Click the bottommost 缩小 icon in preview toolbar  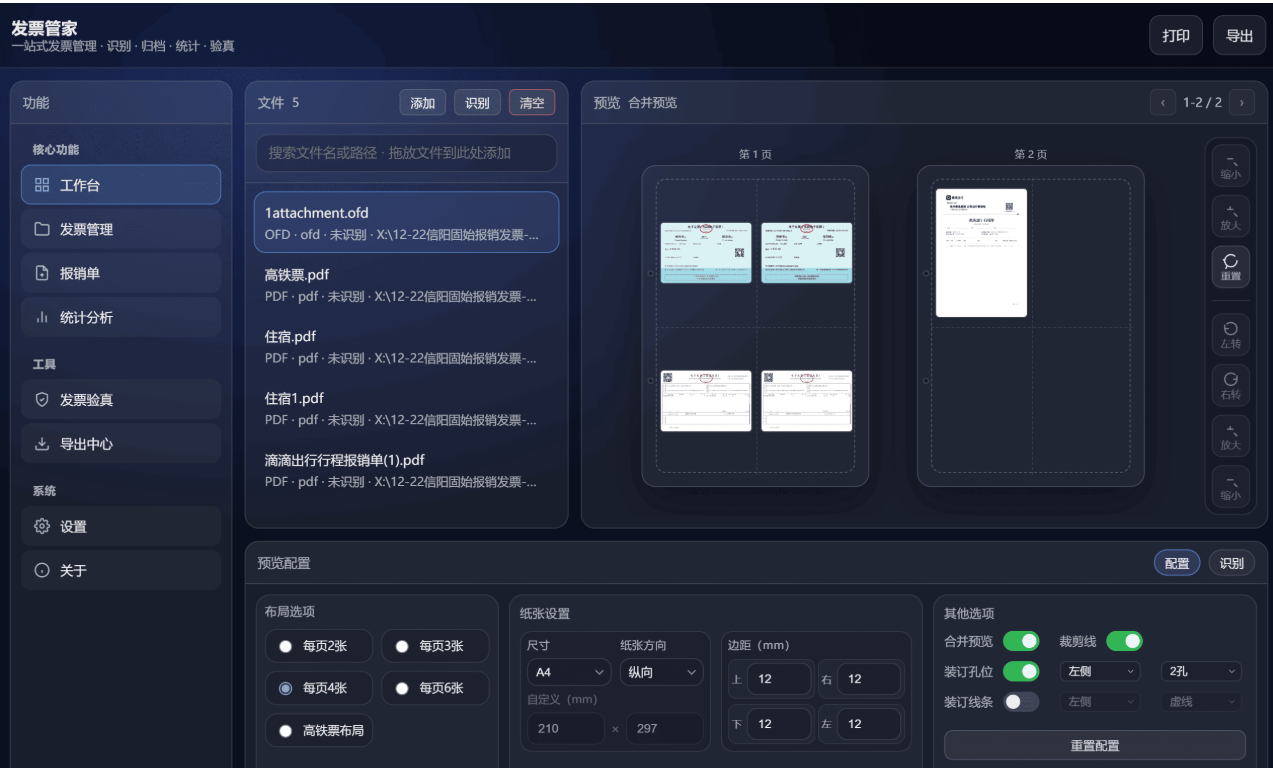point(1230,486)
